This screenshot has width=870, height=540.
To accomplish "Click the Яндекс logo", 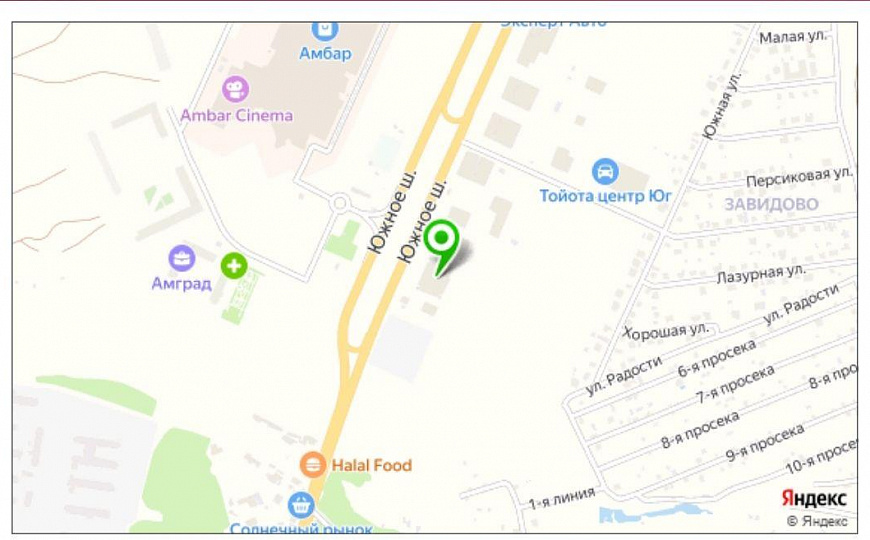I will pos(814,499).
